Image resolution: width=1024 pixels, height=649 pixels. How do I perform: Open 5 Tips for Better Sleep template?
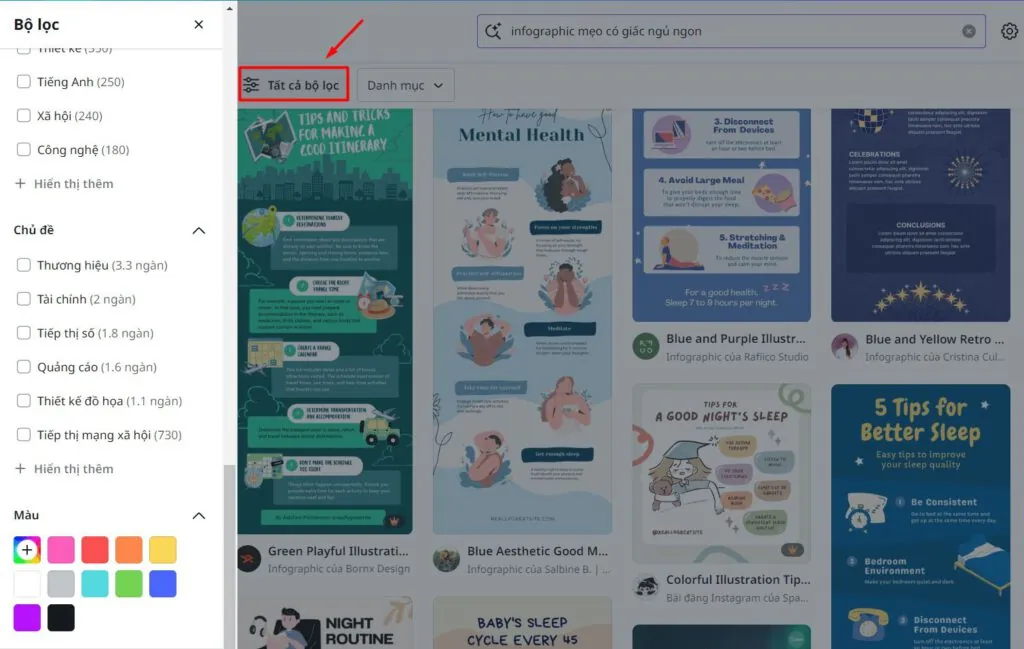(921, 516)
